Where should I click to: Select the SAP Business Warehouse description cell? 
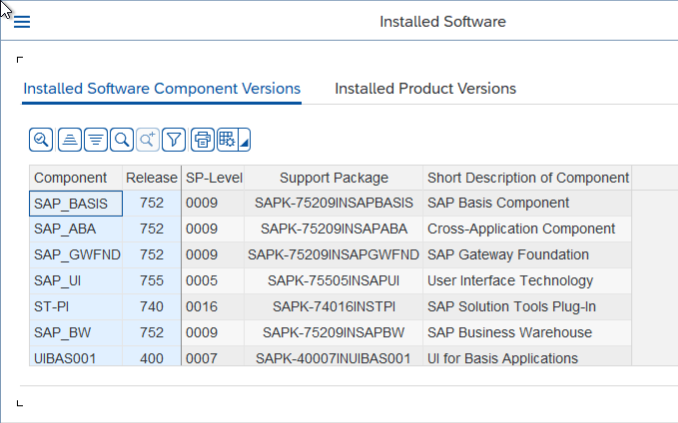click(527, 333)
